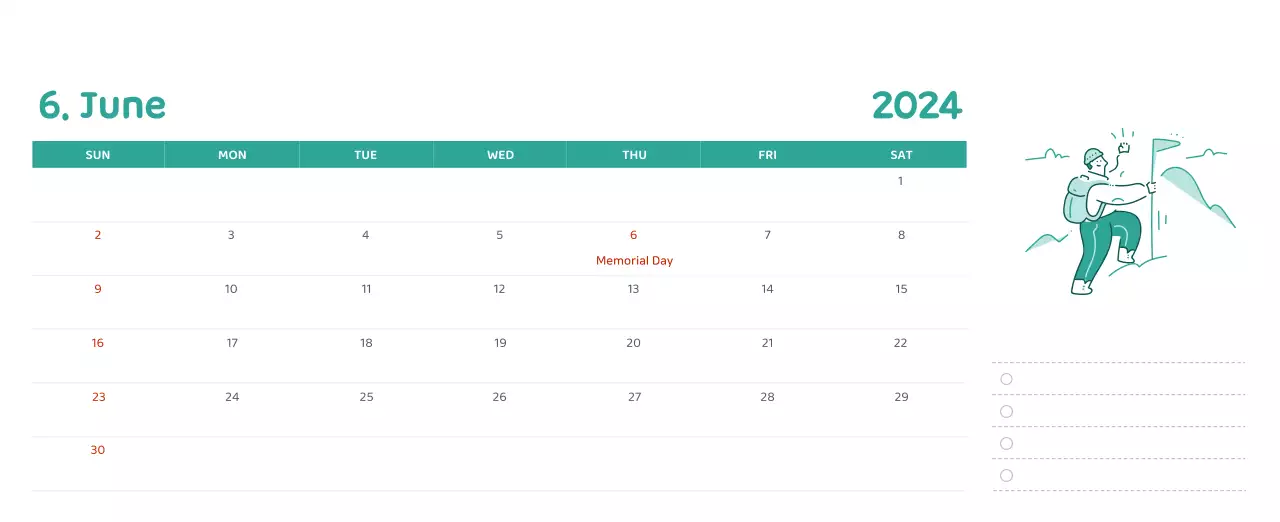Select Friday June 21 date
The image size is (1280, 522).
pos(767,343)
